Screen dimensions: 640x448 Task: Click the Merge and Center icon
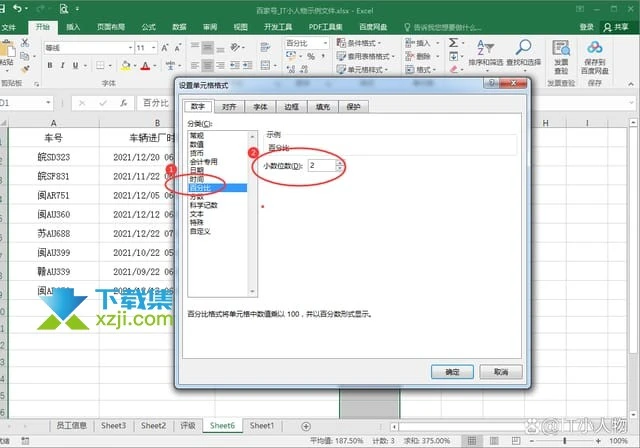click(x=265, y=65)
